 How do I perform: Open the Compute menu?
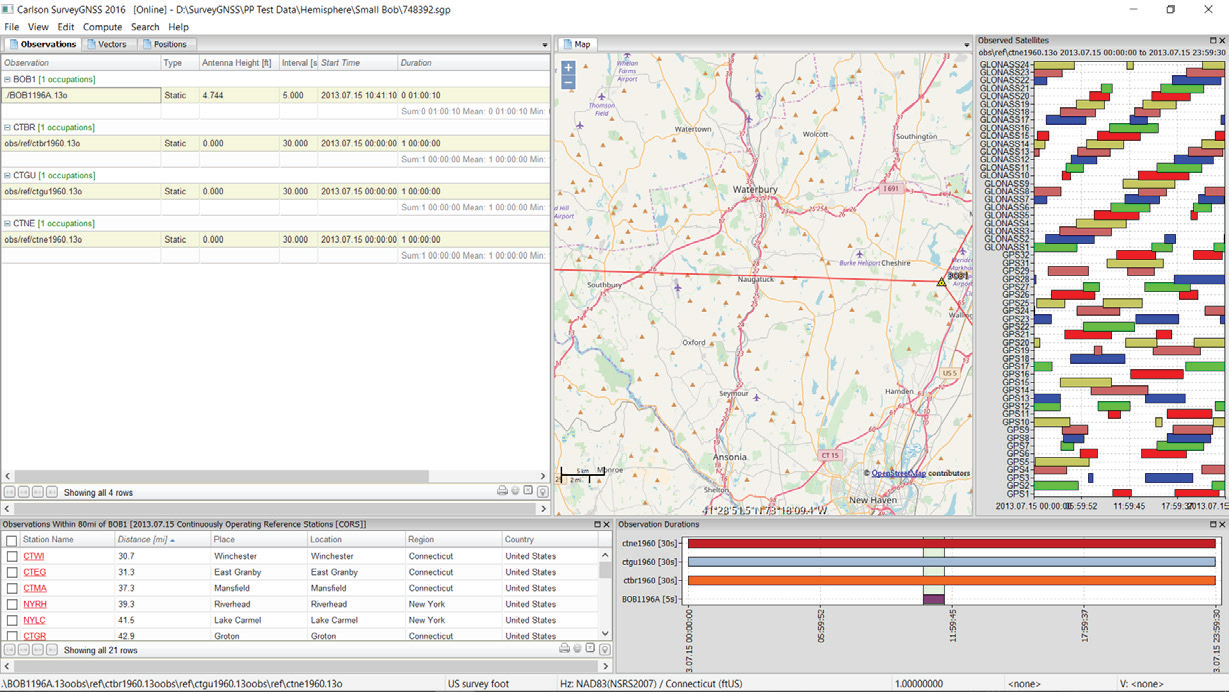point(102,27)
